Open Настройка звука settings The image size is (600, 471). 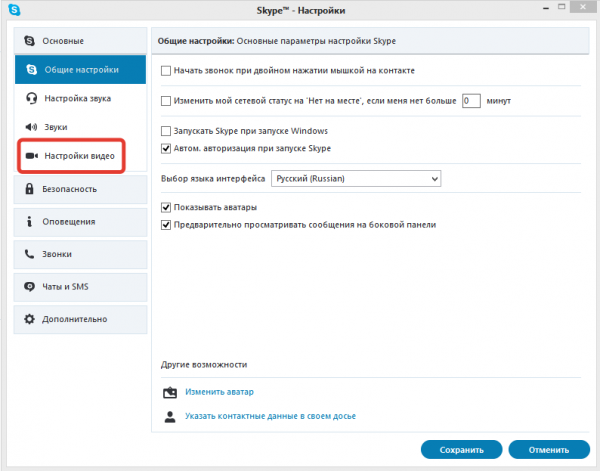[80, 98]
